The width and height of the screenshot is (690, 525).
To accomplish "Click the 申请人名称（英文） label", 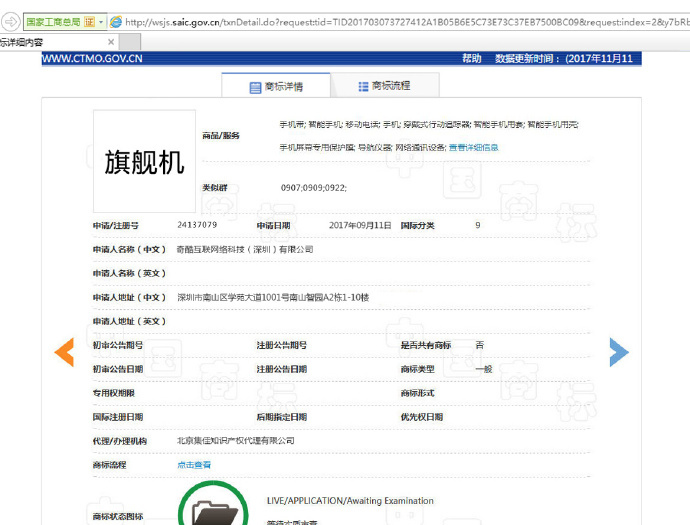I will (129, 273).
